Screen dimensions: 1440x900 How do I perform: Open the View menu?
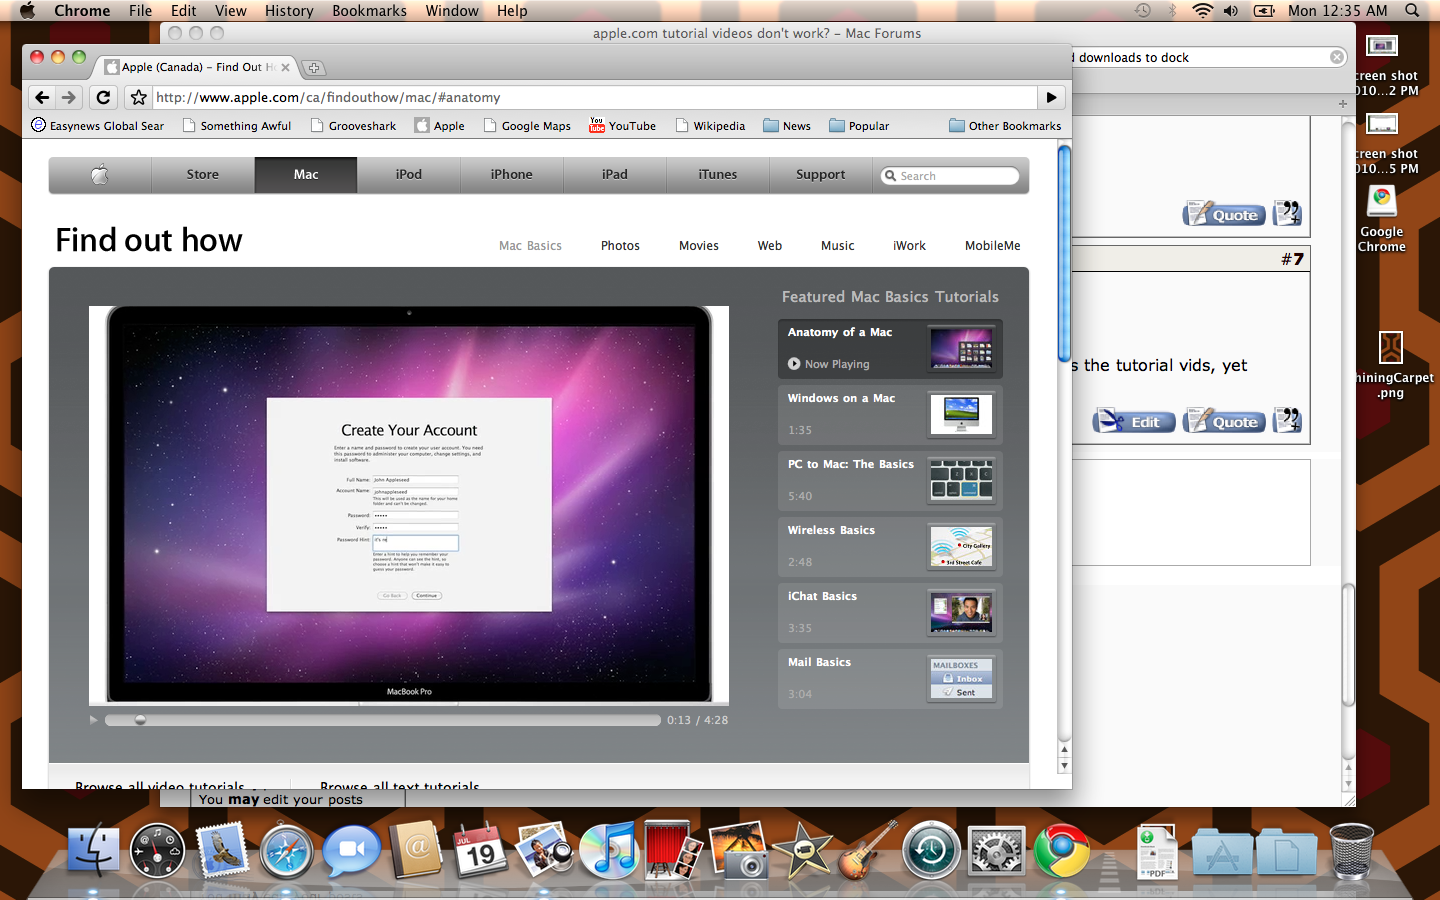click(230, 10)
